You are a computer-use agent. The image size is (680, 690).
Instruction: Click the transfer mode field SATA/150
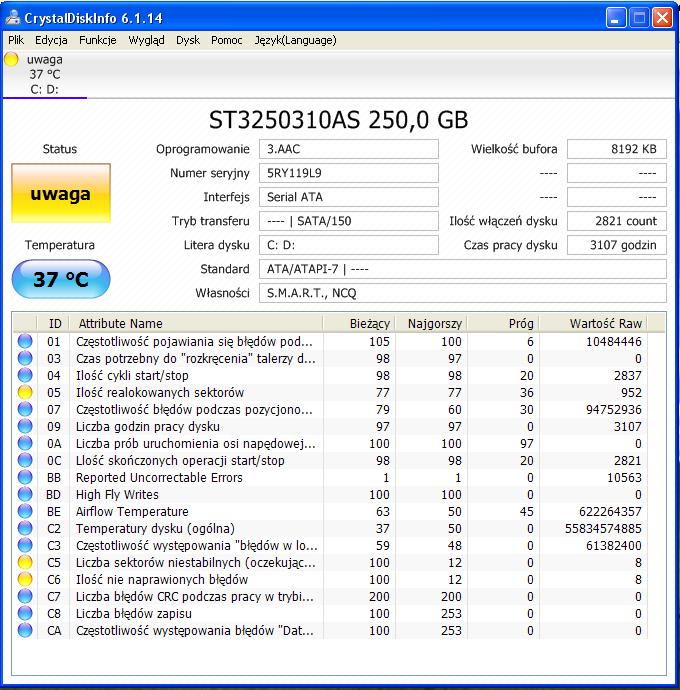click(x=349, y=221)
